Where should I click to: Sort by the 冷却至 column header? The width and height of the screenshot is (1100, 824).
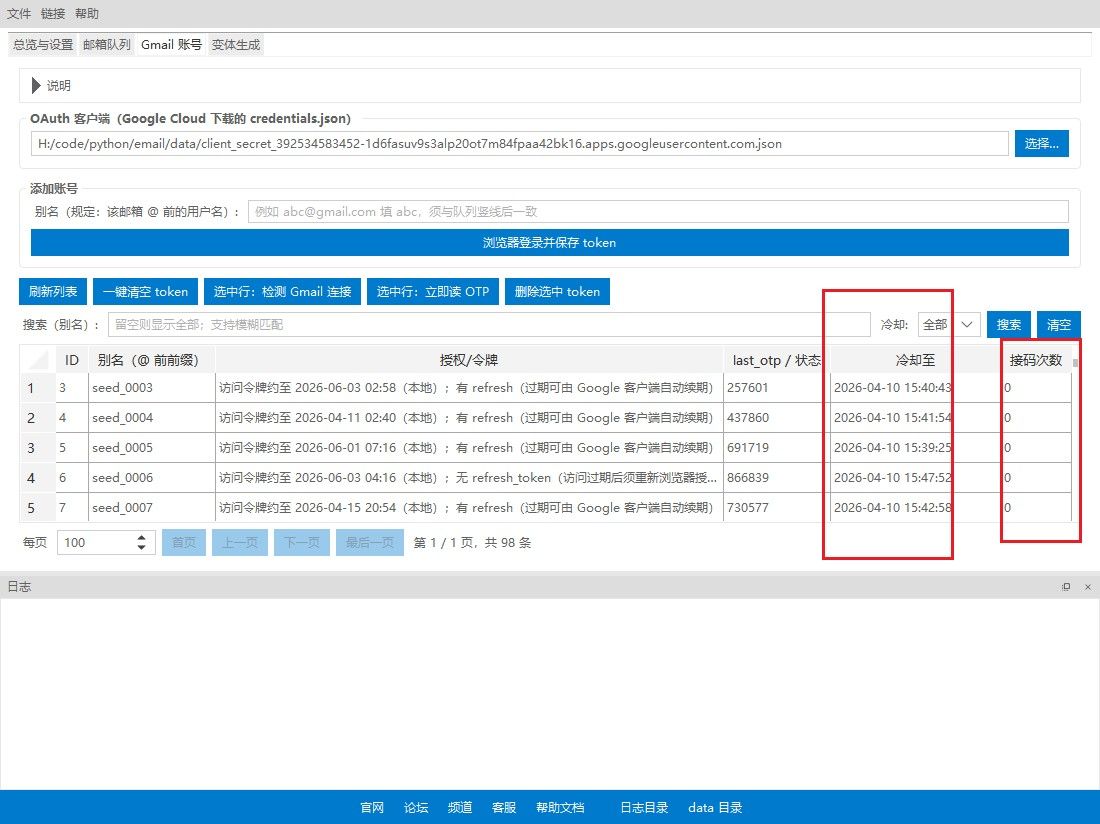pyautogui.click(x=914, y=360)
